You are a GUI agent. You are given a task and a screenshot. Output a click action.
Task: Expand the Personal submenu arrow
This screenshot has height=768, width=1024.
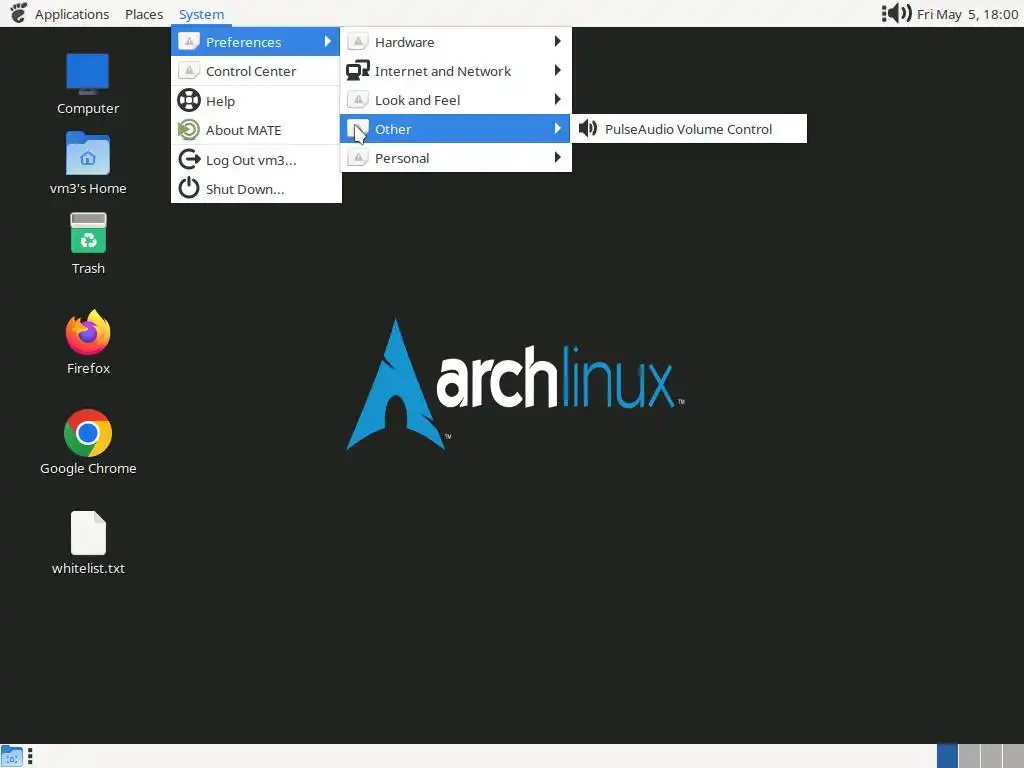(x=557, y=157)
